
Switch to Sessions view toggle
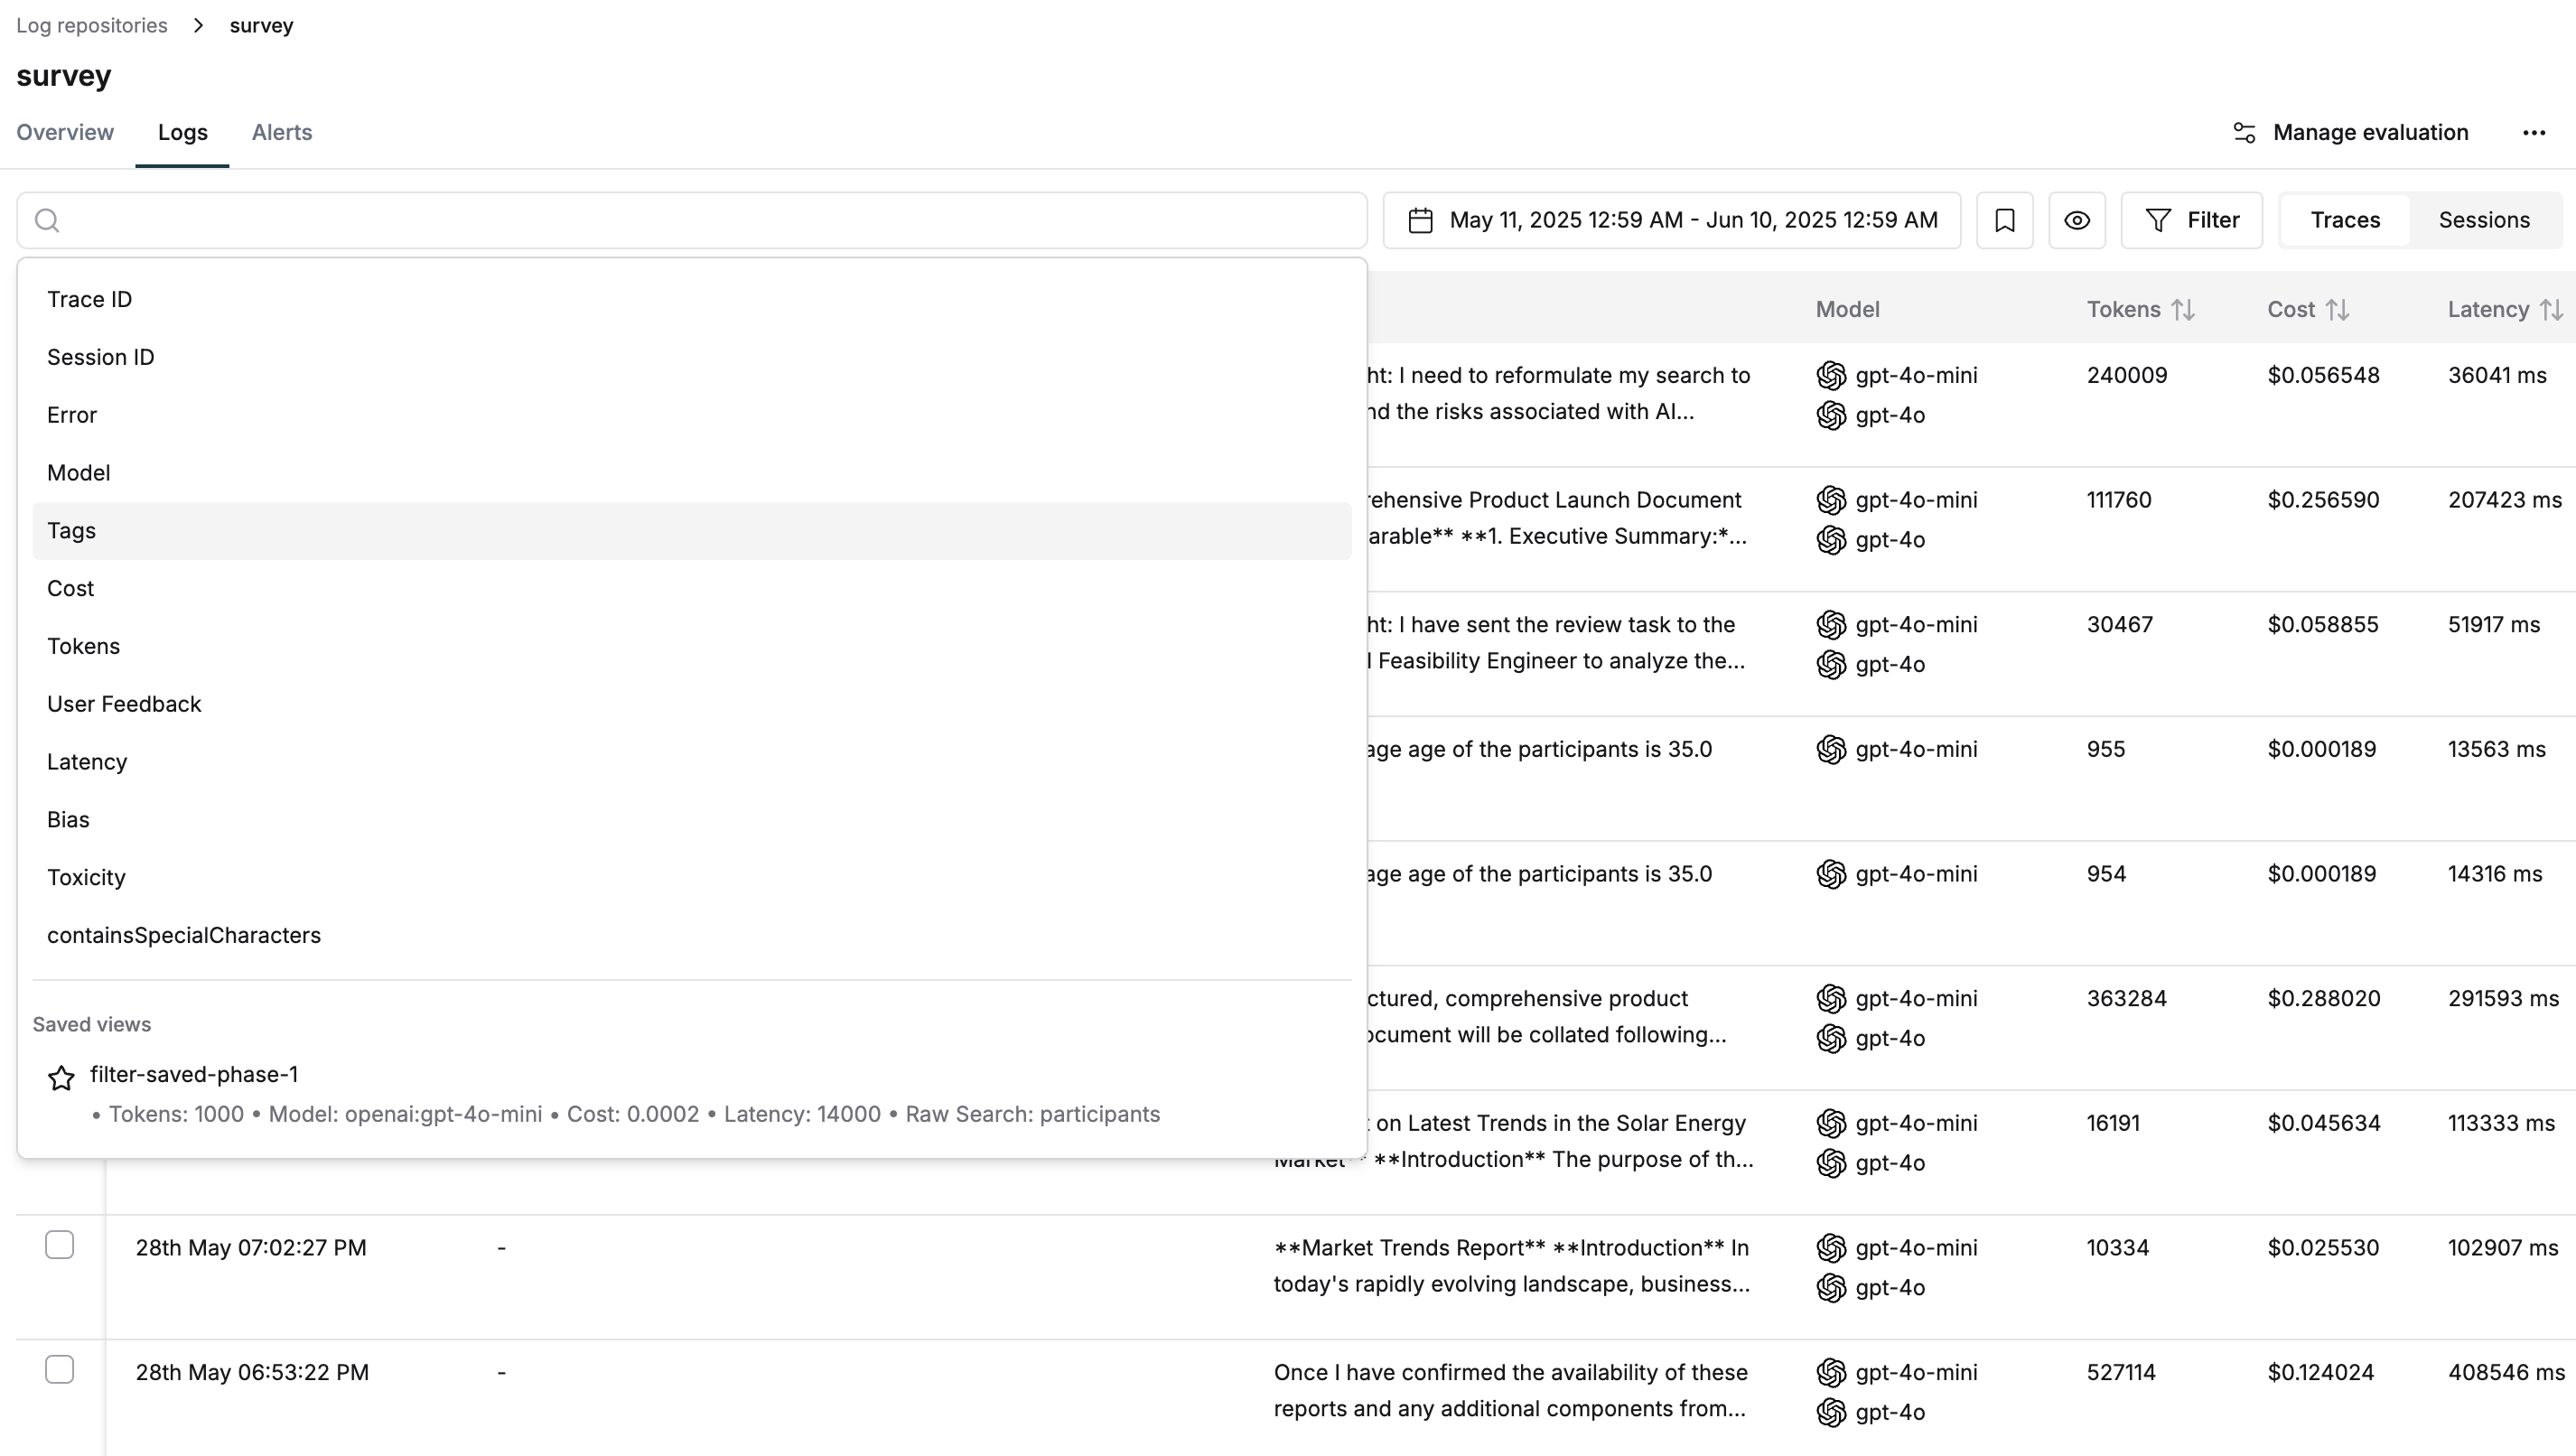[2483, 220]
